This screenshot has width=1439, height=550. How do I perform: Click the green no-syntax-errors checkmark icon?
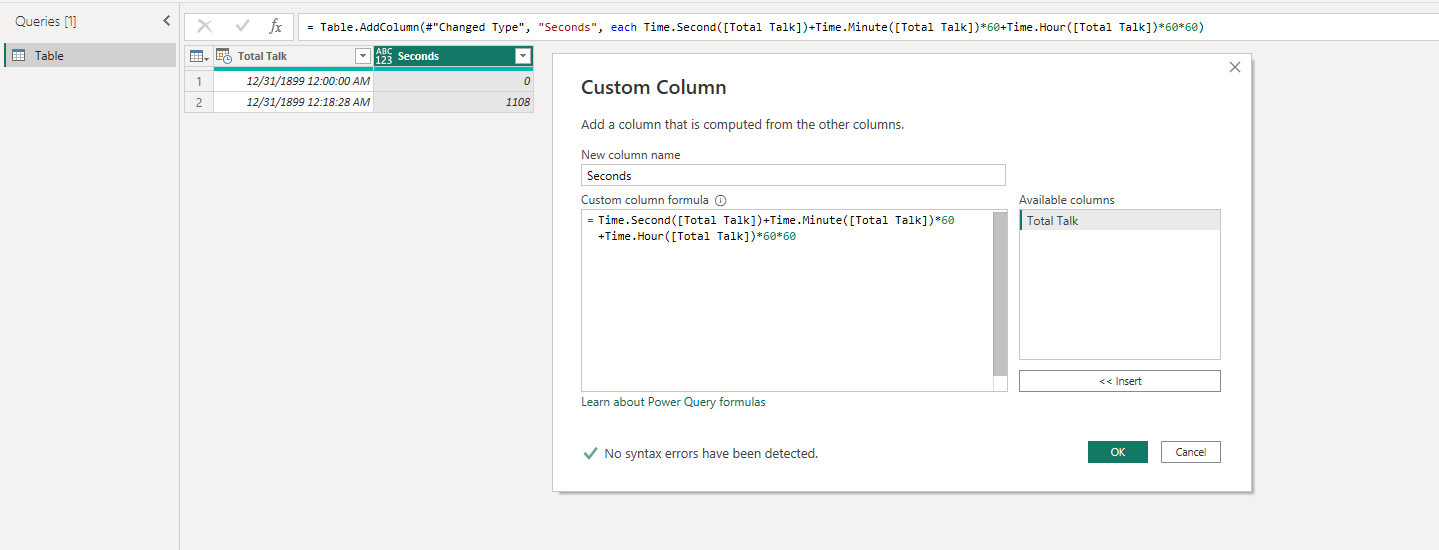pos(590,453)
